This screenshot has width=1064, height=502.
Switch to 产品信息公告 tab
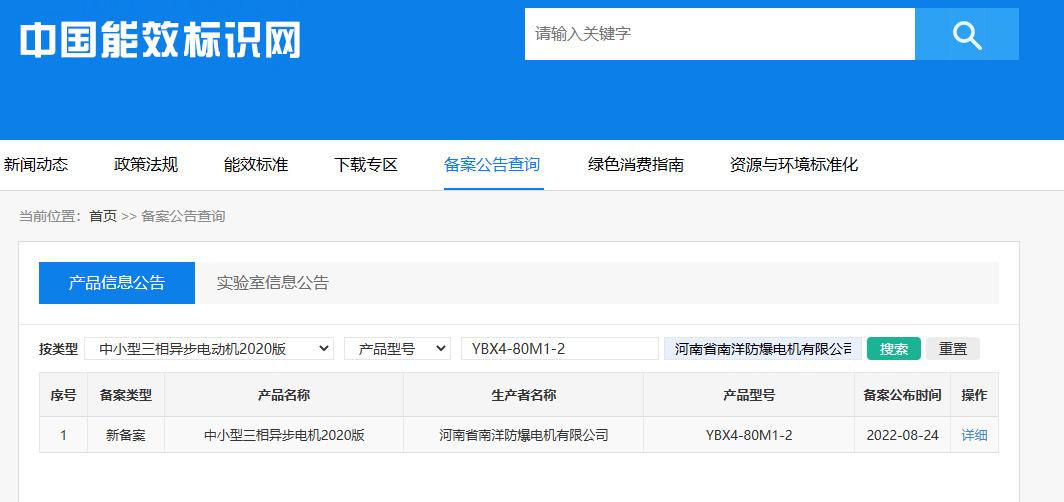(x=117, y=283)
